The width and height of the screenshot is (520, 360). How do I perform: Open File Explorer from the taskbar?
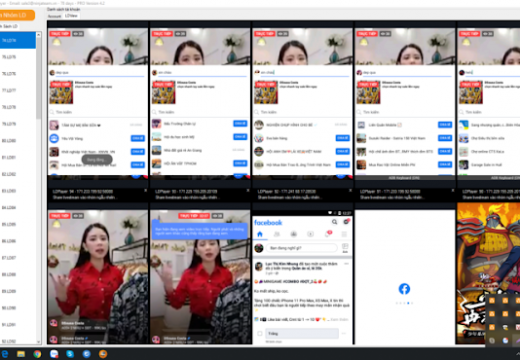[x=21, y=354]
